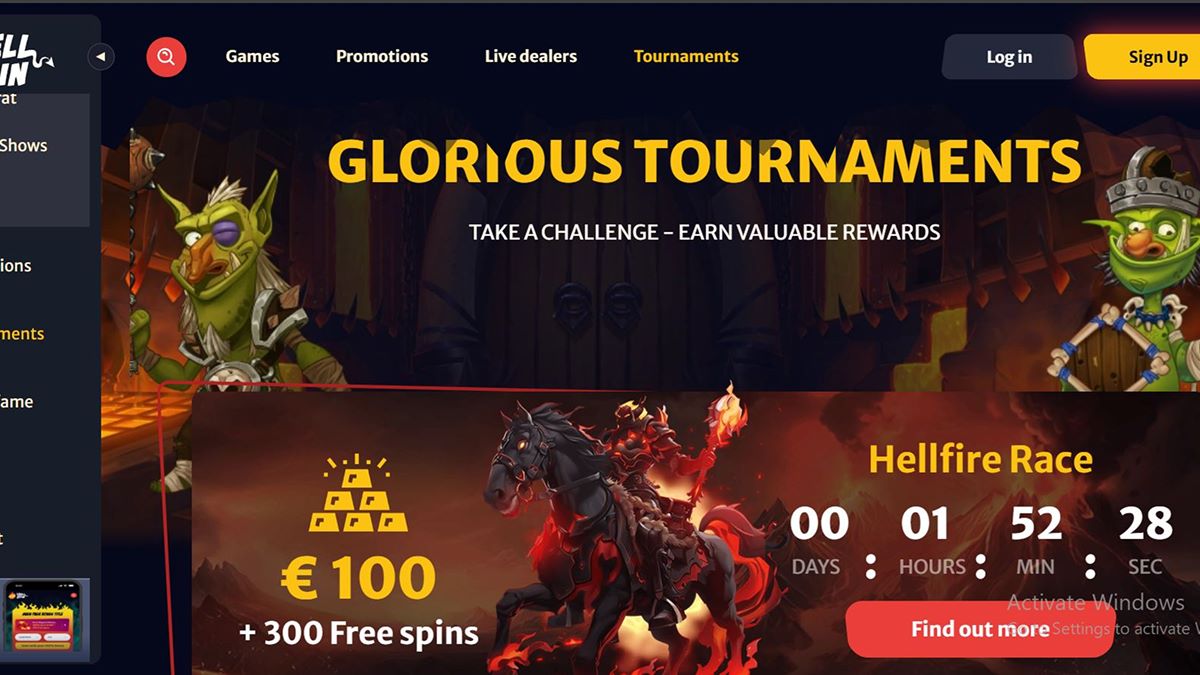Viewport: 1200px width, 675px height.
Task: Select highlighted Tournaments entry in sidebar
Action: pyautogui.click(x=22, y=334)
